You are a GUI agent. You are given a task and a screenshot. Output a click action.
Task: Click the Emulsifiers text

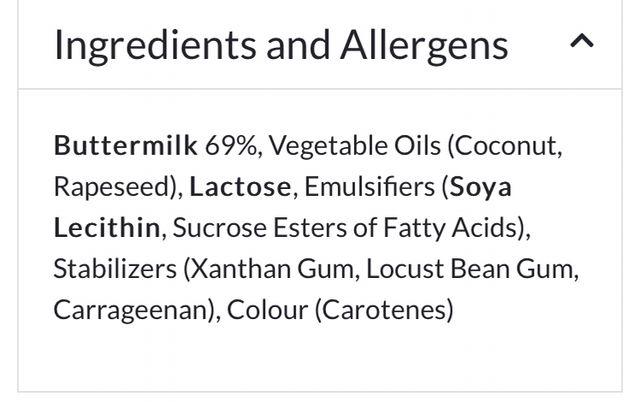click(370, 187)
